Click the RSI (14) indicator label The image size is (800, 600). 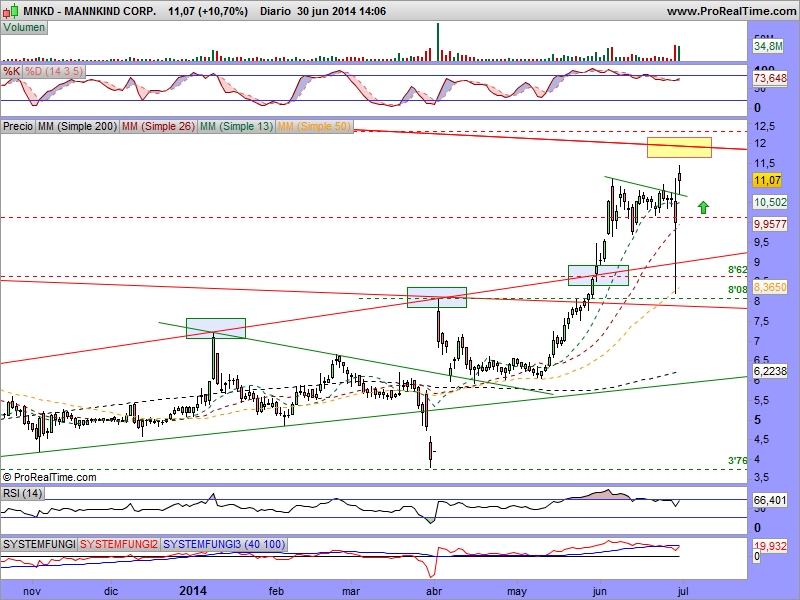pos(22,493)
